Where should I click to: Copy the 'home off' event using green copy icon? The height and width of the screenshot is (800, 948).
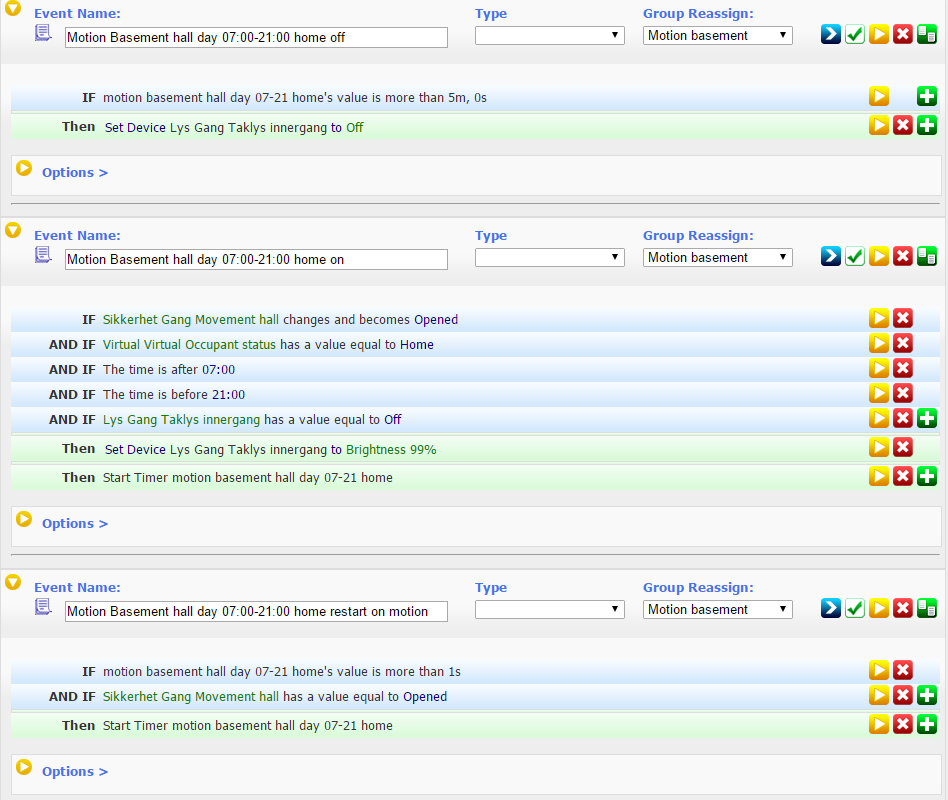tap(927, 34)
